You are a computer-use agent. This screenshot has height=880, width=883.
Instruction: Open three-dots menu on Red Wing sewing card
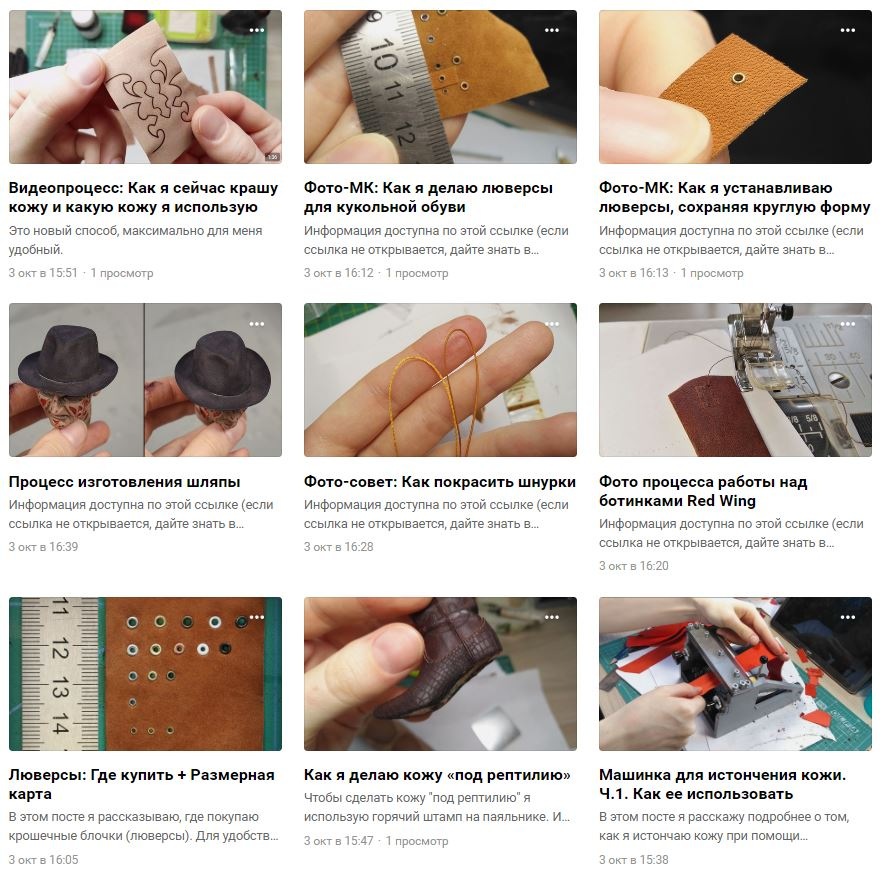tap(848, 324)
